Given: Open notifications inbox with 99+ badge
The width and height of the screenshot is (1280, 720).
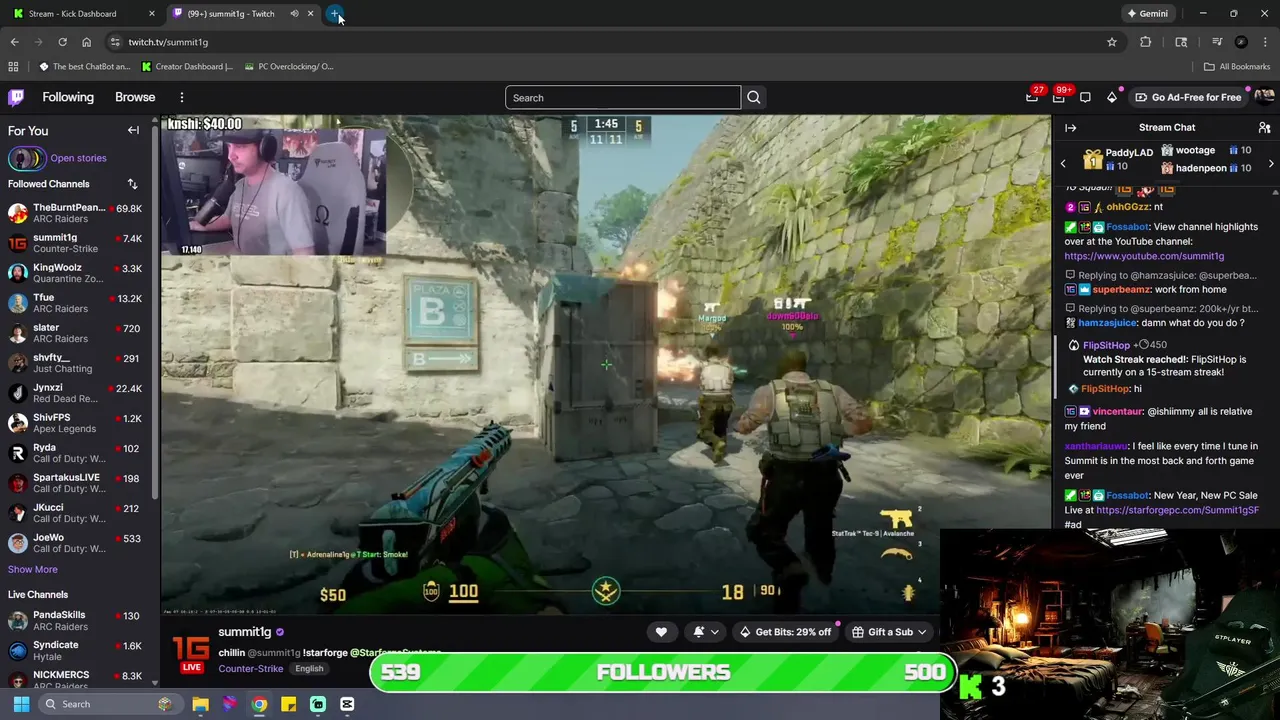Looking at the screenshot, I should 1059,97.
